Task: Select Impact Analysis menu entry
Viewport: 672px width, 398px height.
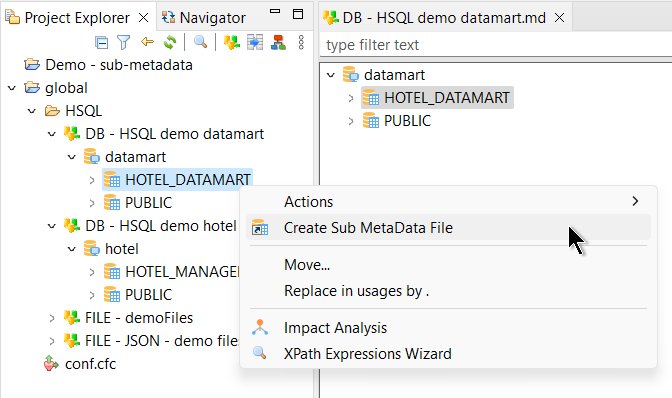Action: (x=448, y=328)
